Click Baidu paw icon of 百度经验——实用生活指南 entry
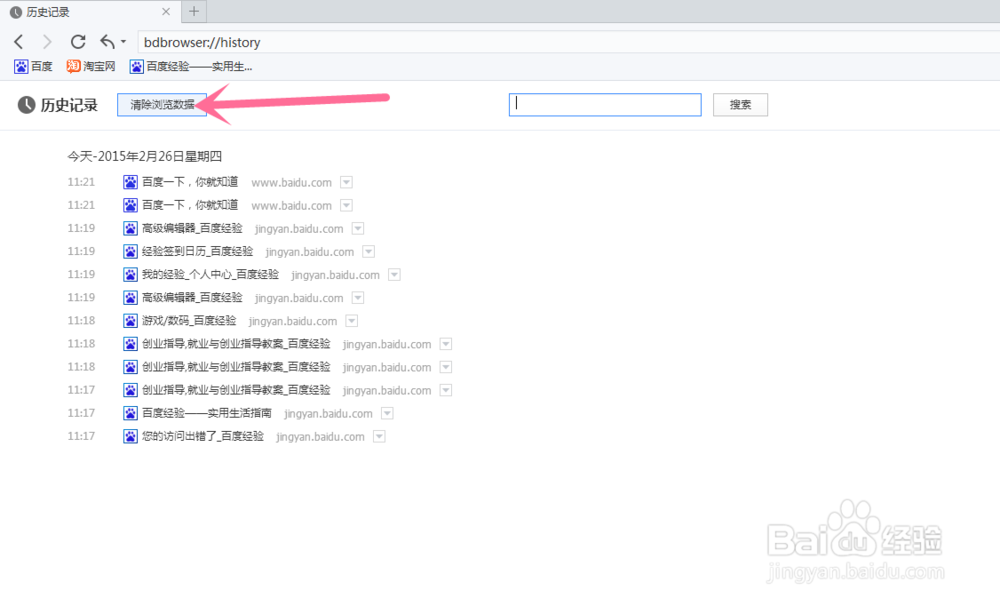This screenshot has width=1000, height=606. (130, 413)
